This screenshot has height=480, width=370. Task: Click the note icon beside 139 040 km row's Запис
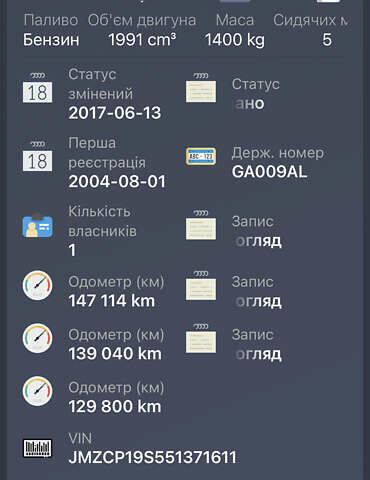(201, 338)
